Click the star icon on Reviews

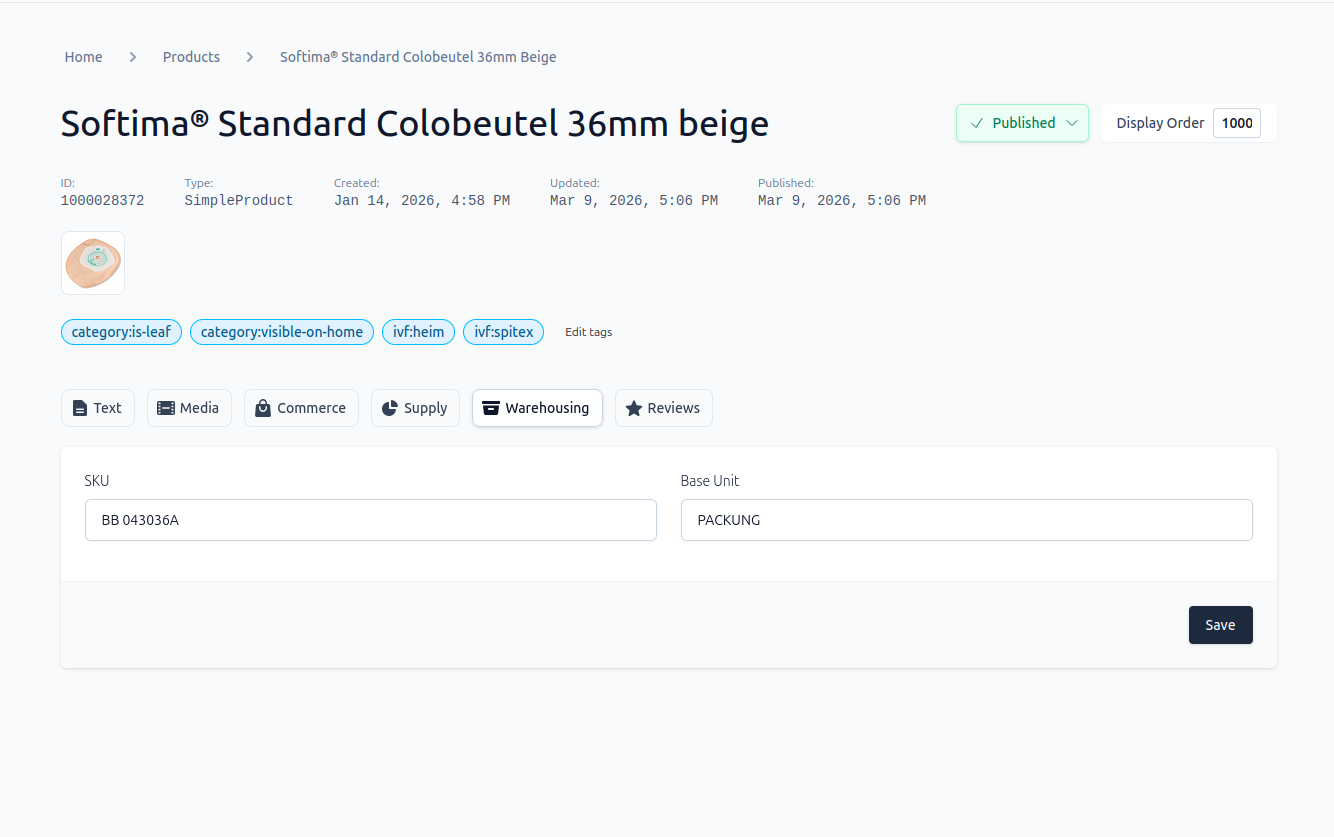(x=634, y=408)
